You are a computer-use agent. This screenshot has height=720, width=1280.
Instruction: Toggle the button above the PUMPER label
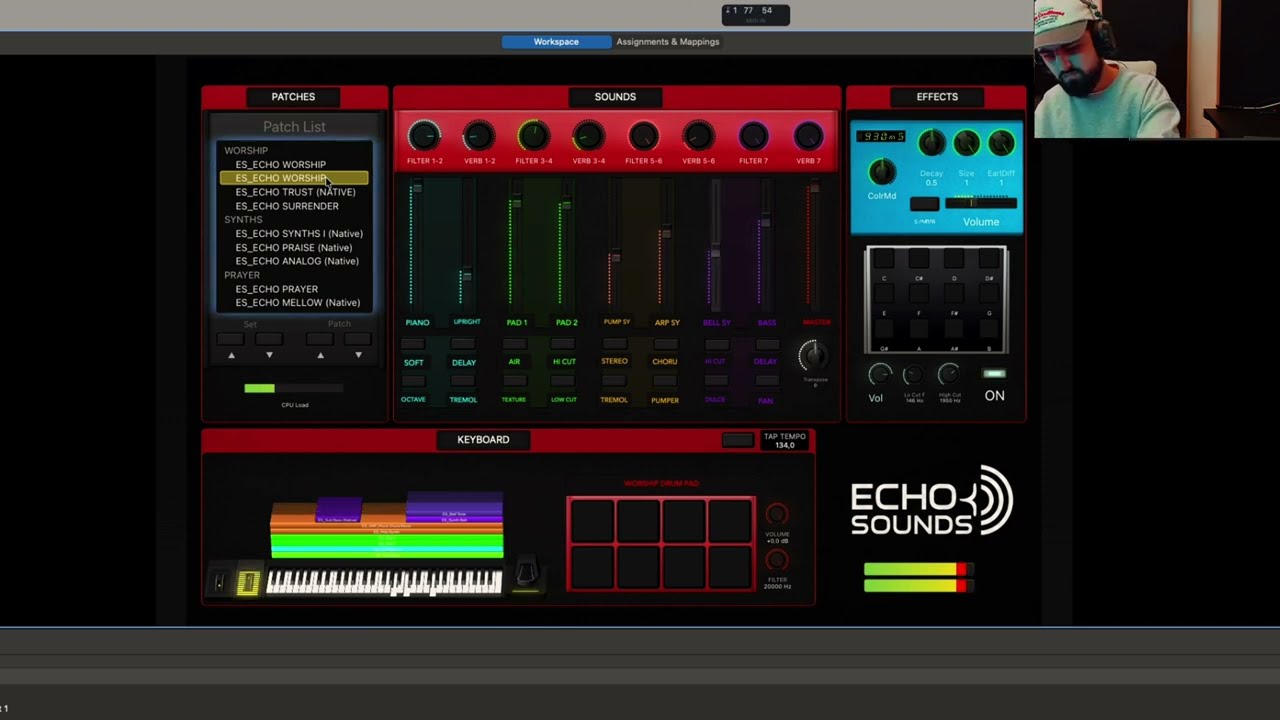point(665,381)
